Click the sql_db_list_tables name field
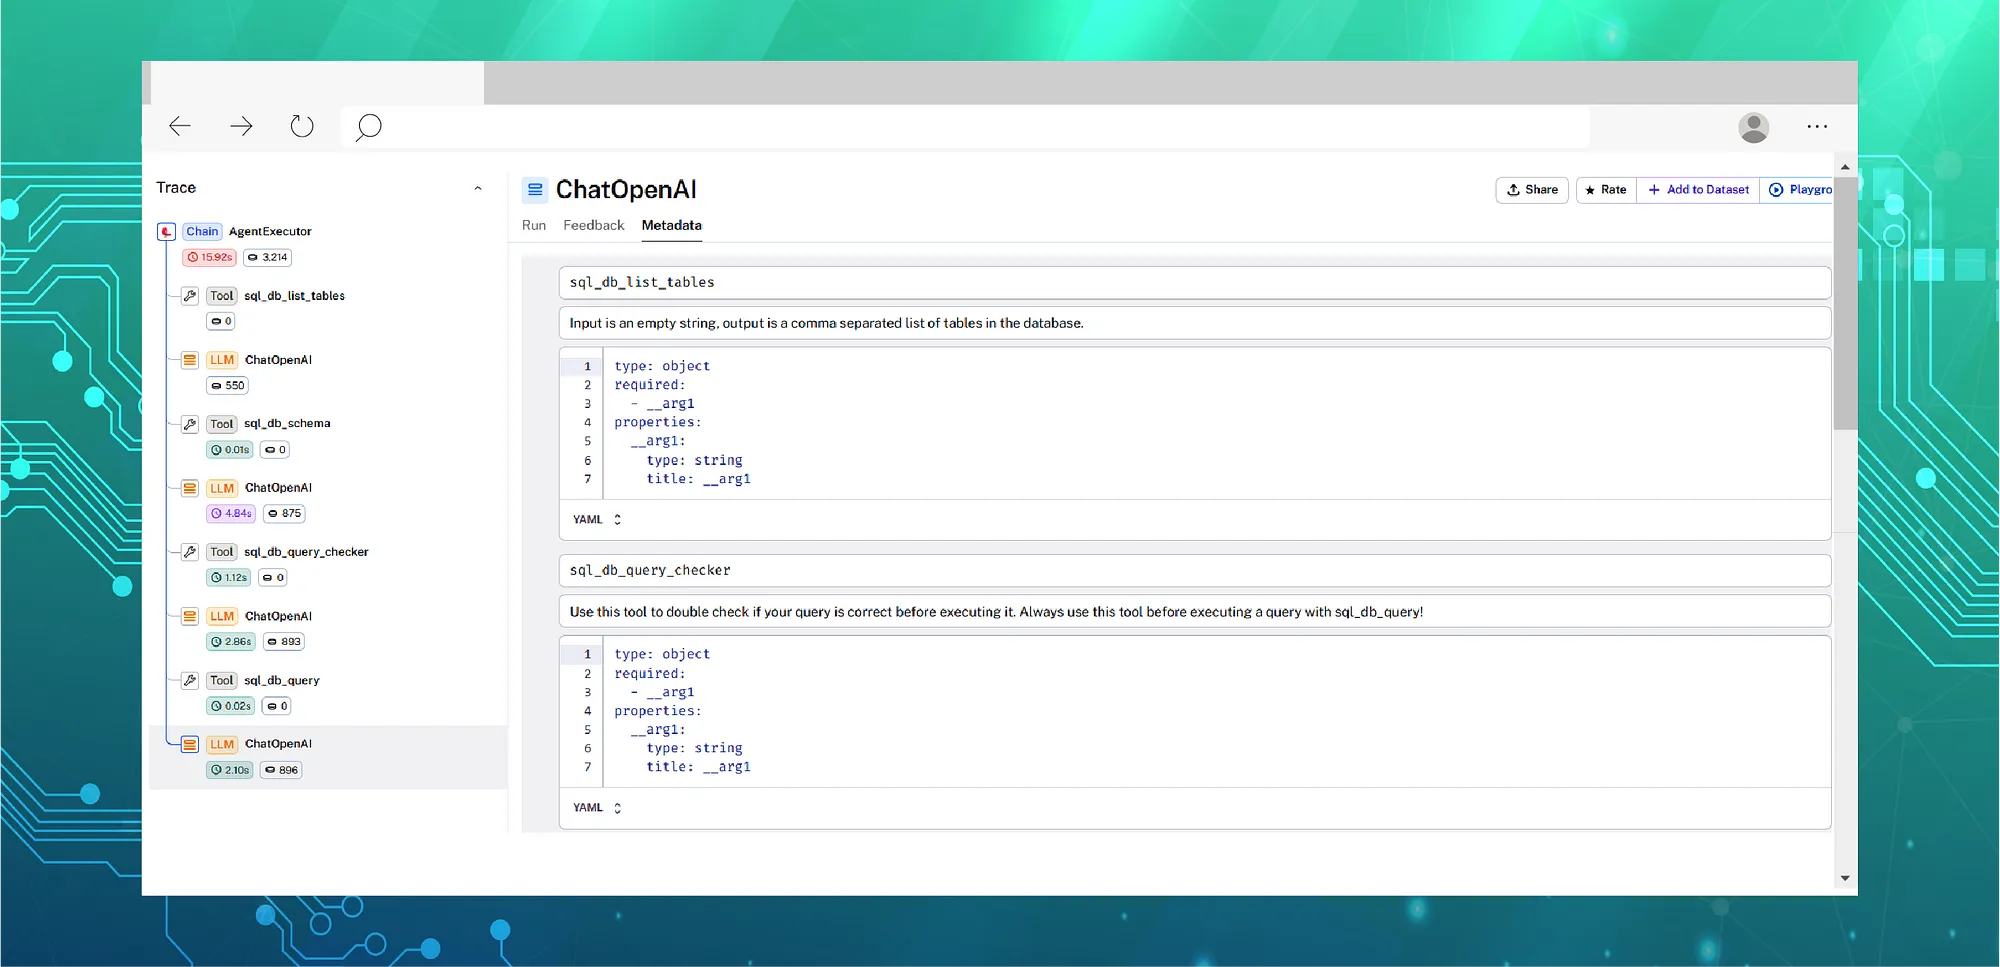This screenshot has width=2000, height=967. [x=1194, y=282]
